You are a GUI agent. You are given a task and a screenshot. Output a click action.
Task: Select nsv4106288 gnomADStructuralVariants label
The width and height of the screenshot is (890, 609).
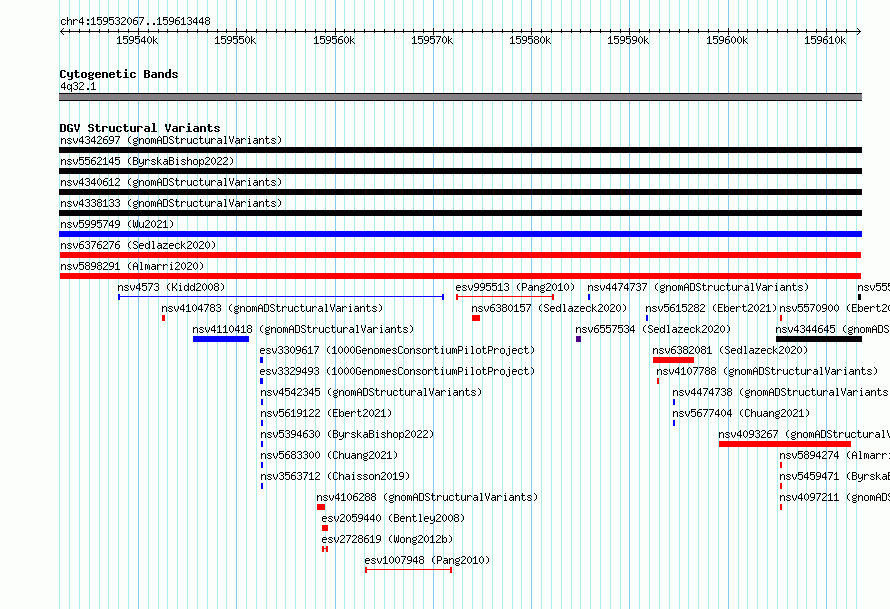(x=427, y=497)
